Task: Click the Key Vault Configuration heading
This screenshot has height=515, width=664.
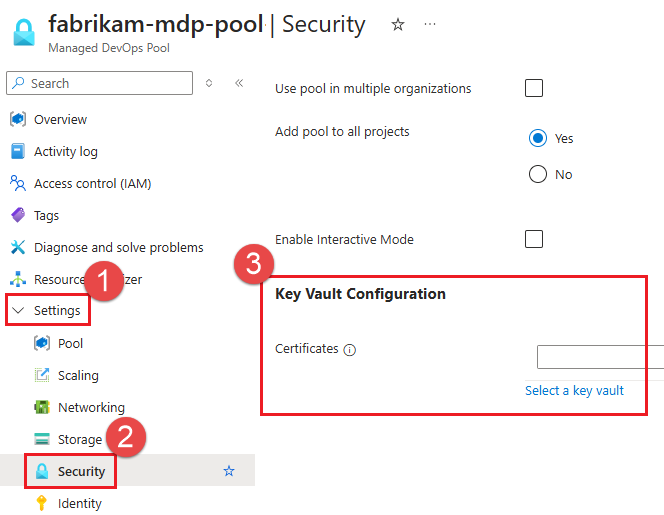Action: 360,293
